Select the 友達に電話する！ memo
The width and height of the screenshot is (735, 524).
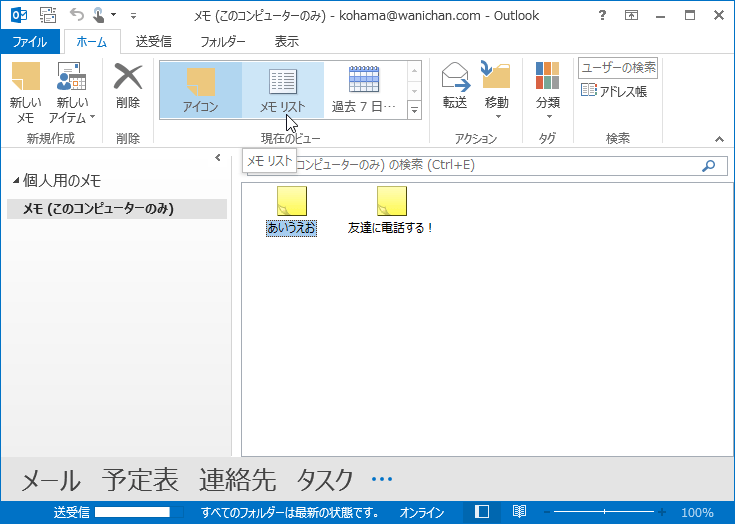tap(391, 211)
